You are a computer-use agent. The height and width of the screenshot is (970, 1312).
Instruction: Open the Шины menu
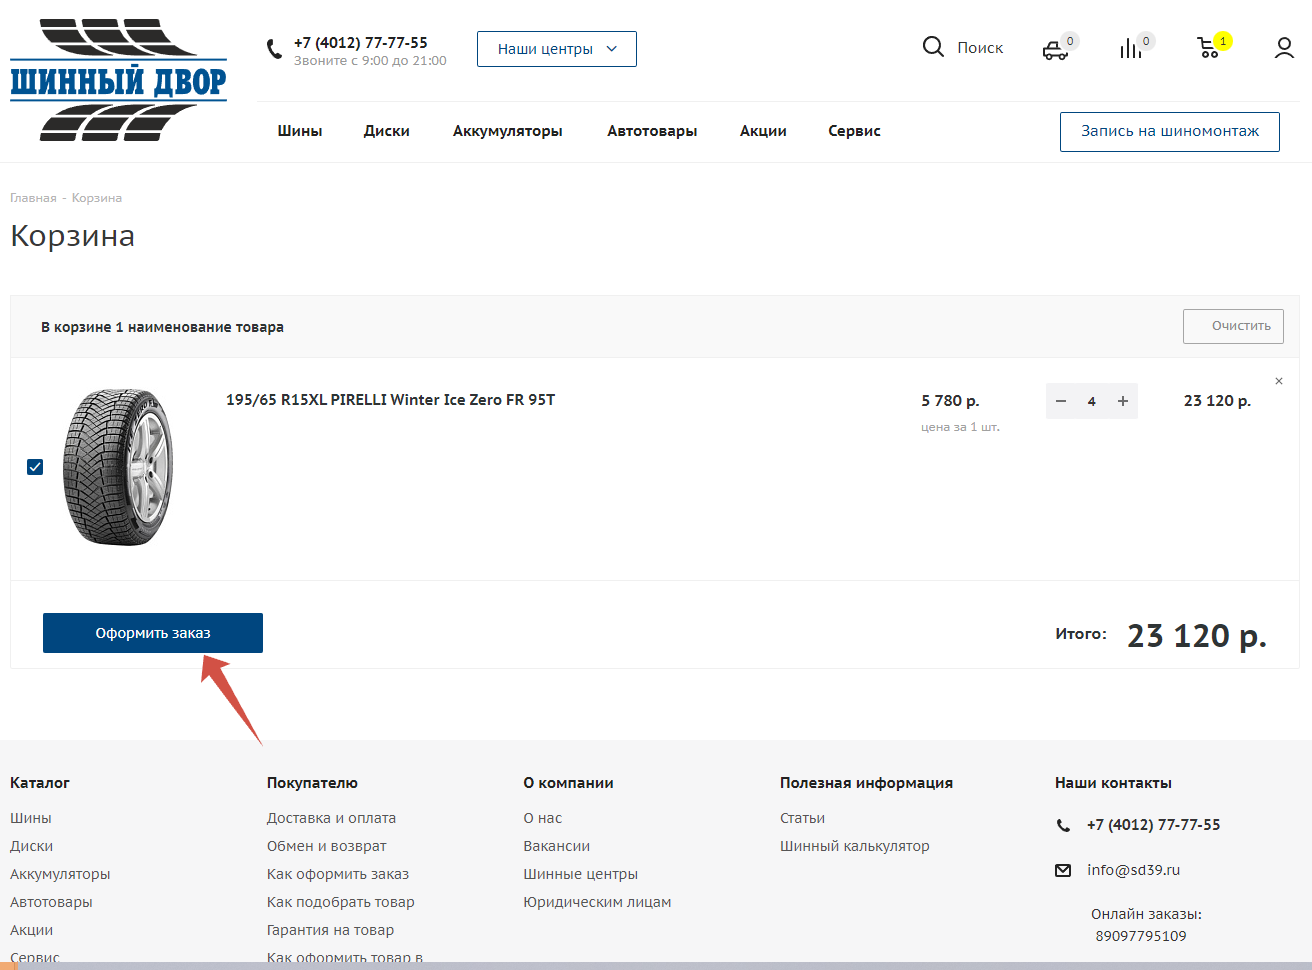tap(300, 131)
